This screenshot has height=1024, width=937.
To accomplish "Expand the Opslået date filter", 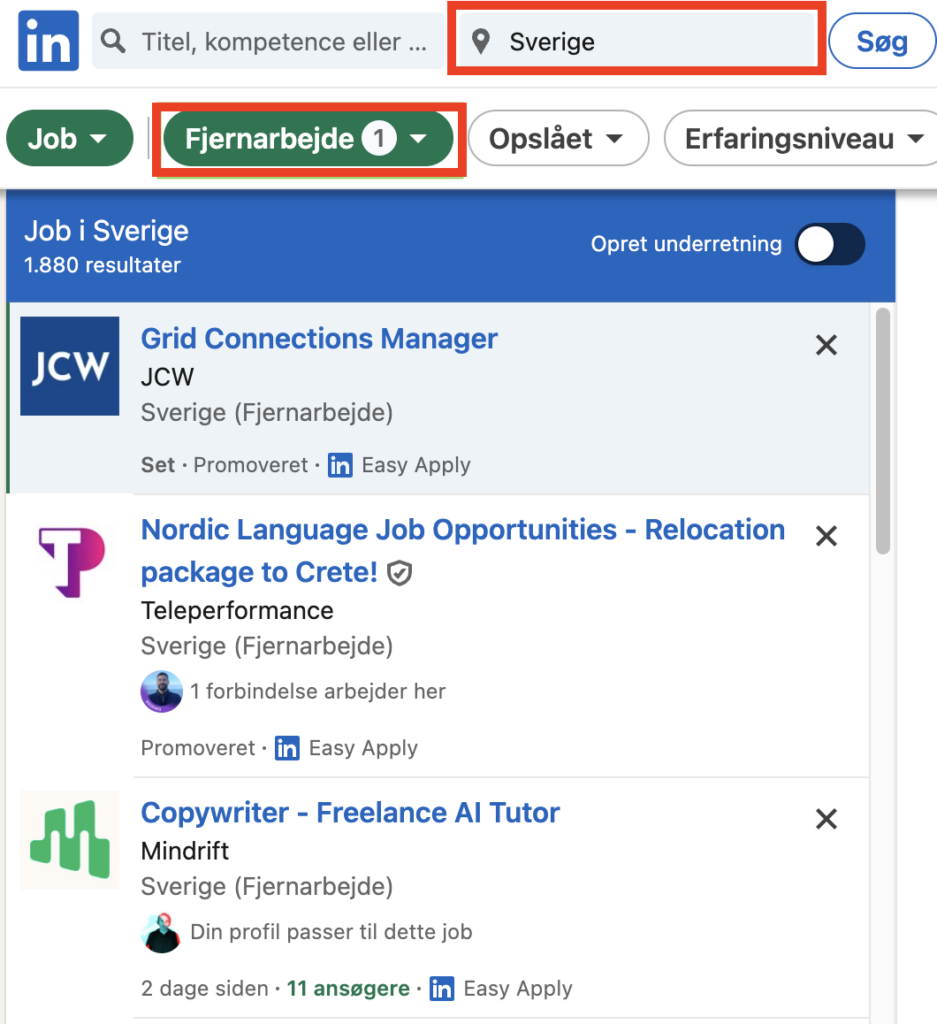I will click(x=557, y=139).
